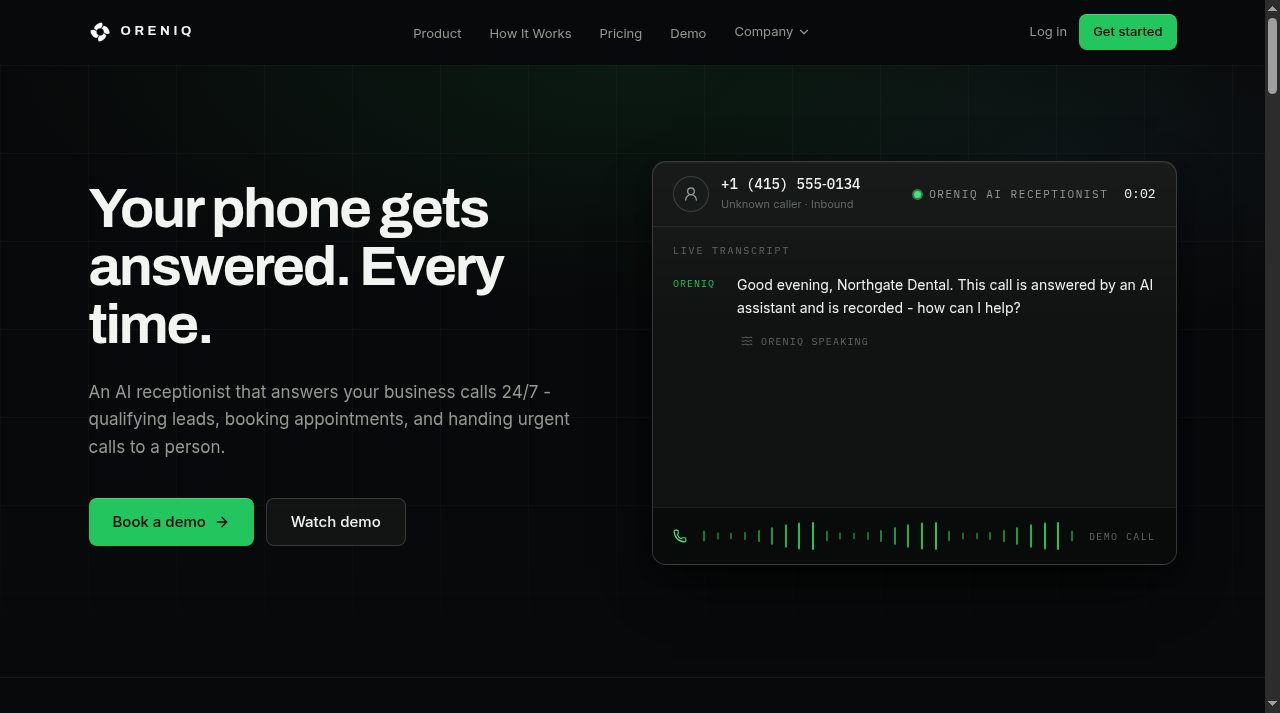The image size is (1280, 713).
Task: Expand the Company dropdown menu
Action: (x=771, y=32)
